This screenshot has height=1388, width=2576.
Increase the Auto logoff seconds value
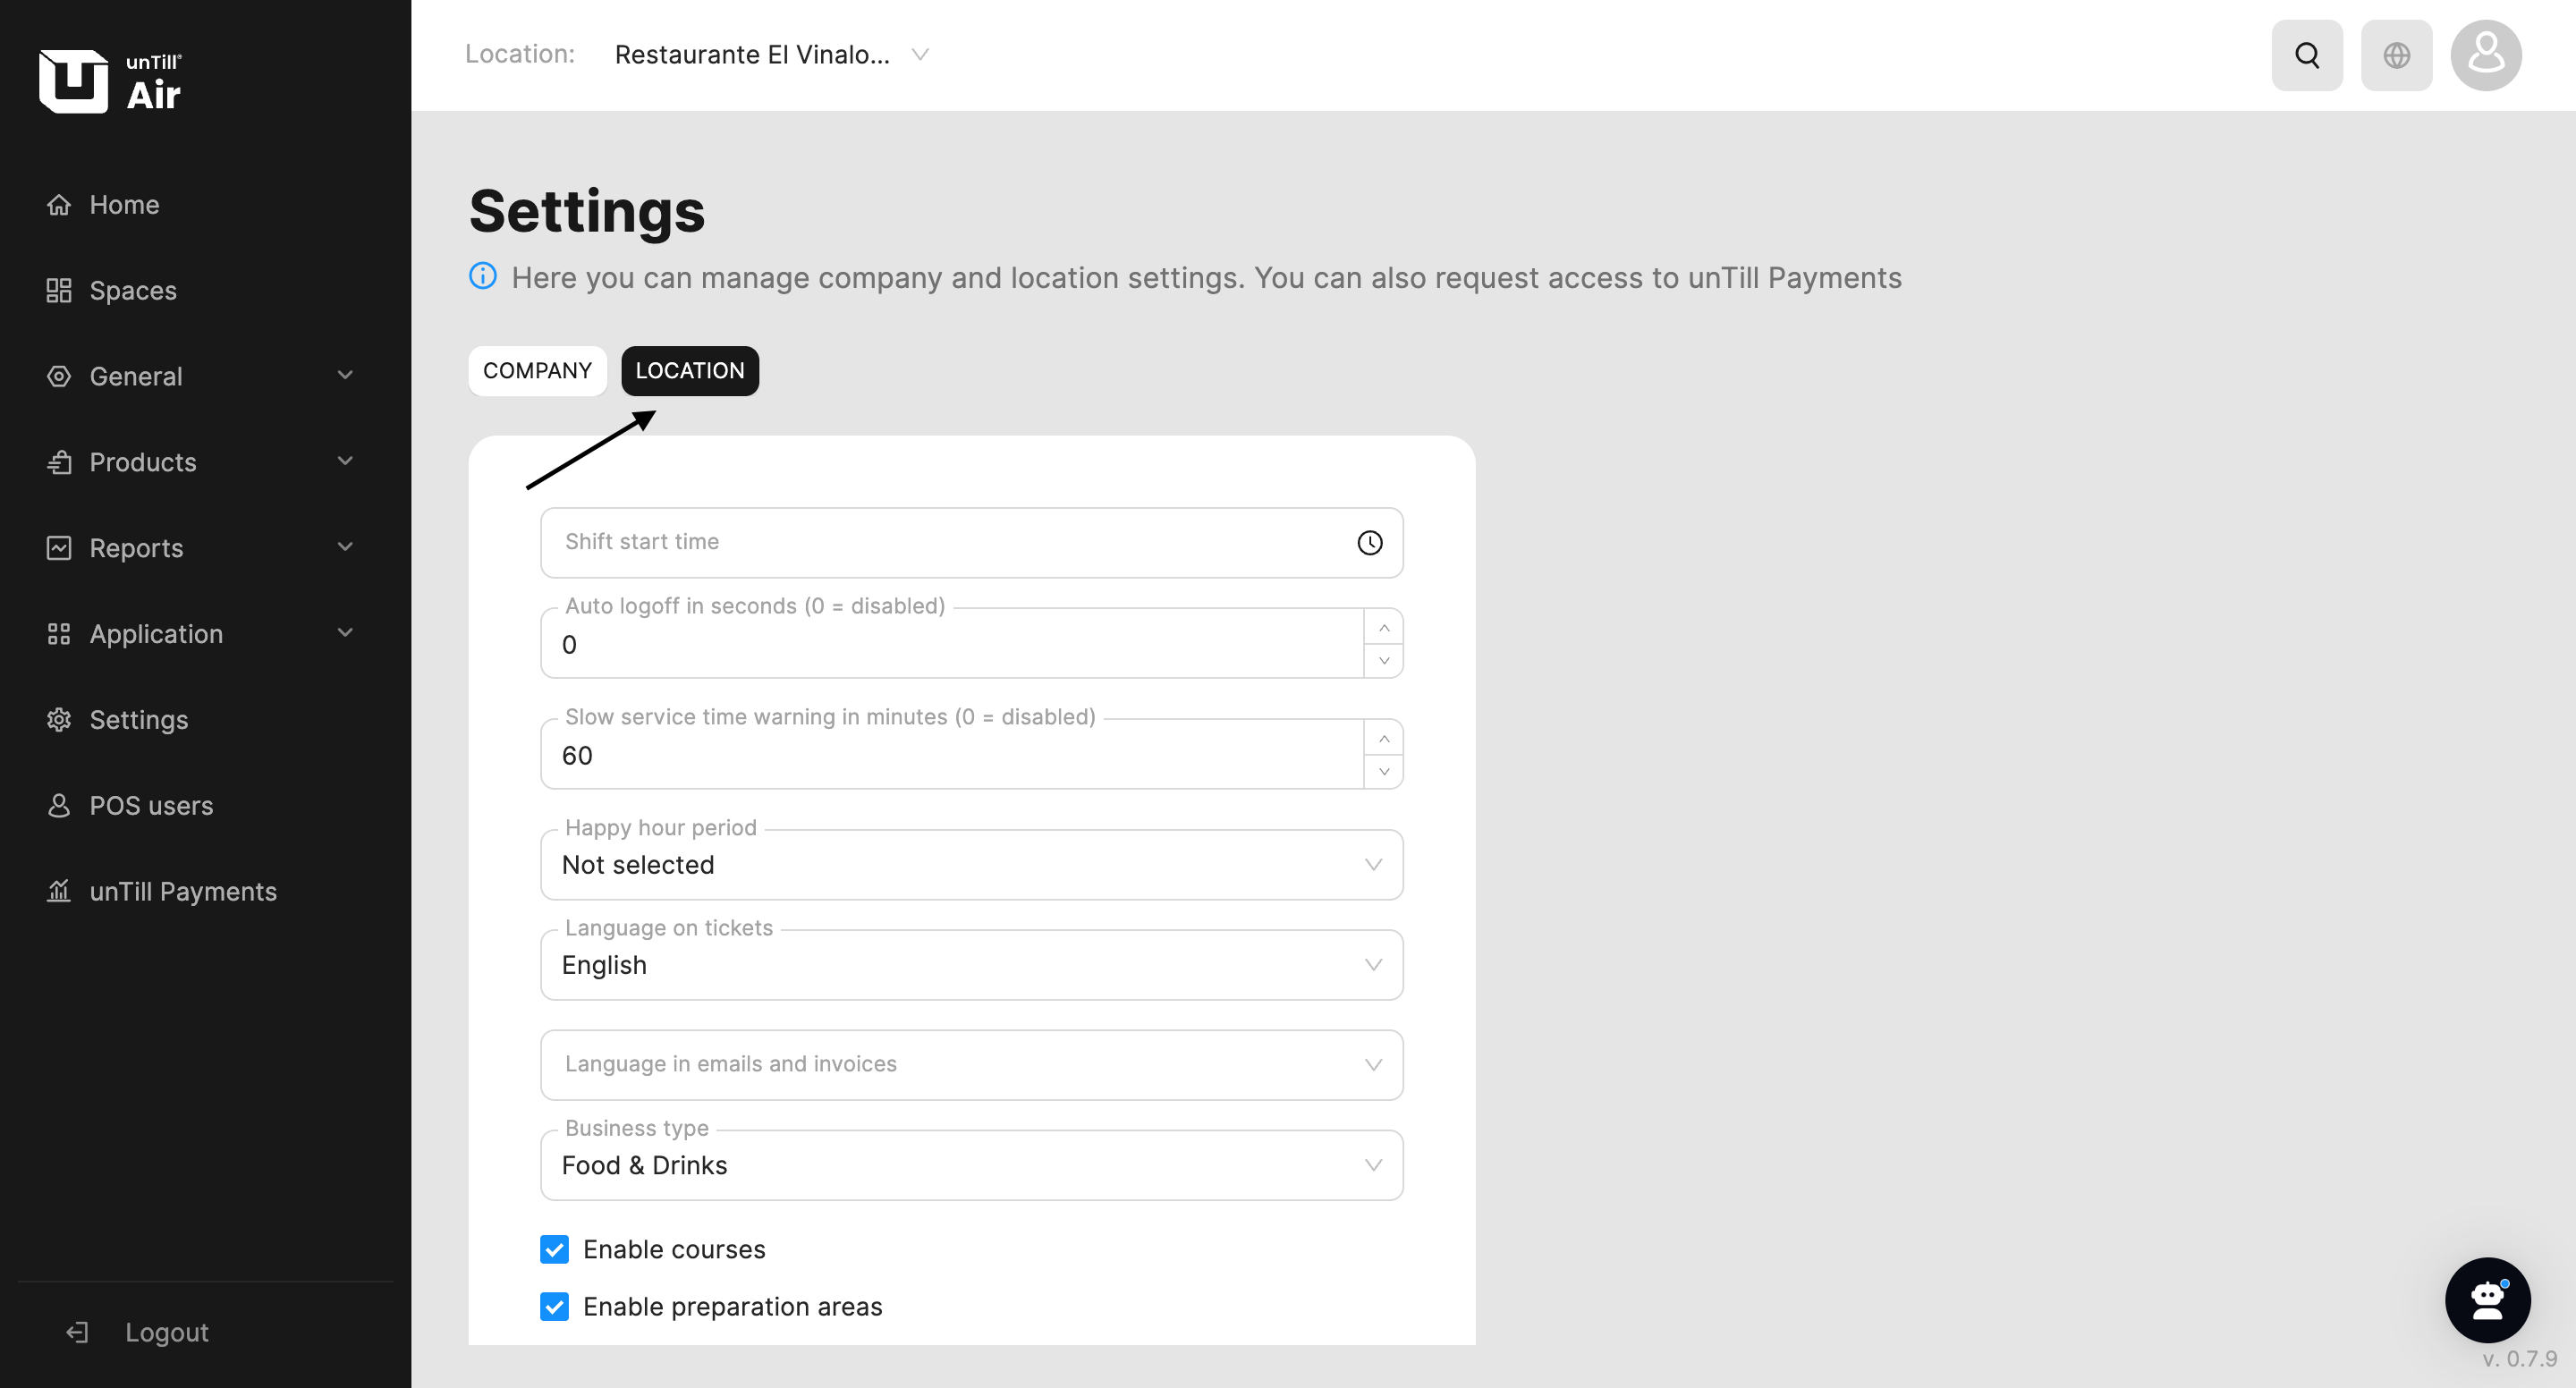pos(1384,627)
